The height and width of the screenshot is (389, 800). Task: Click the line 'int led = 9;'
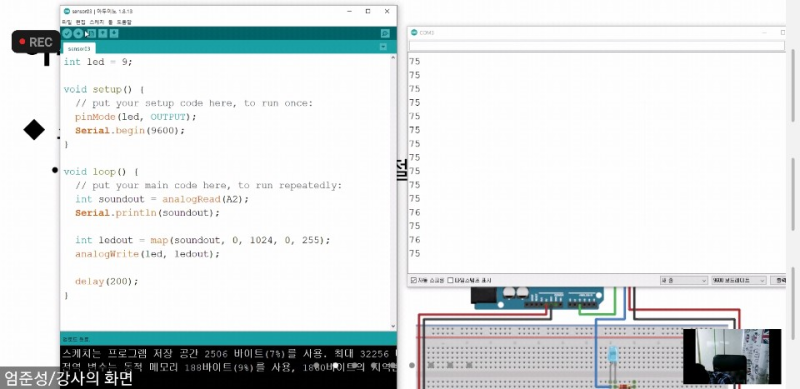click(x=98, y=62)
